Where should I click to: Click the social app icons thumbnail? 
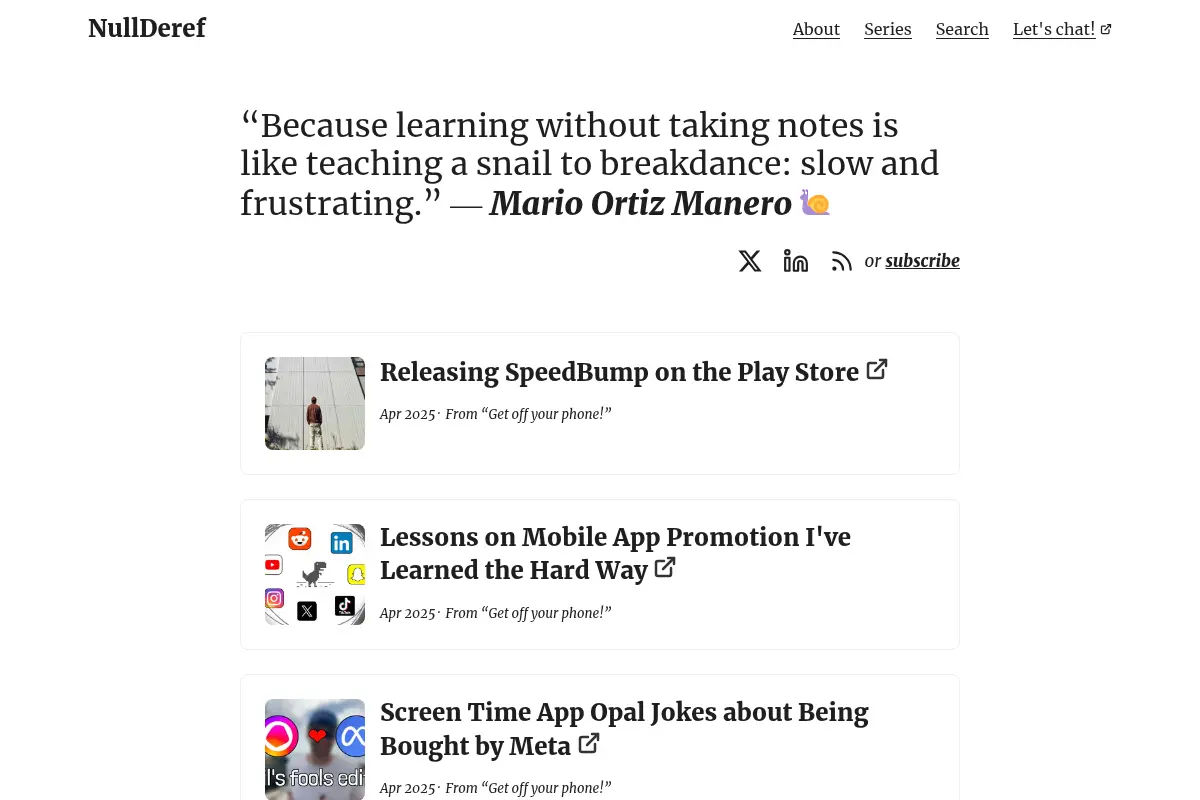click(315, 574)
